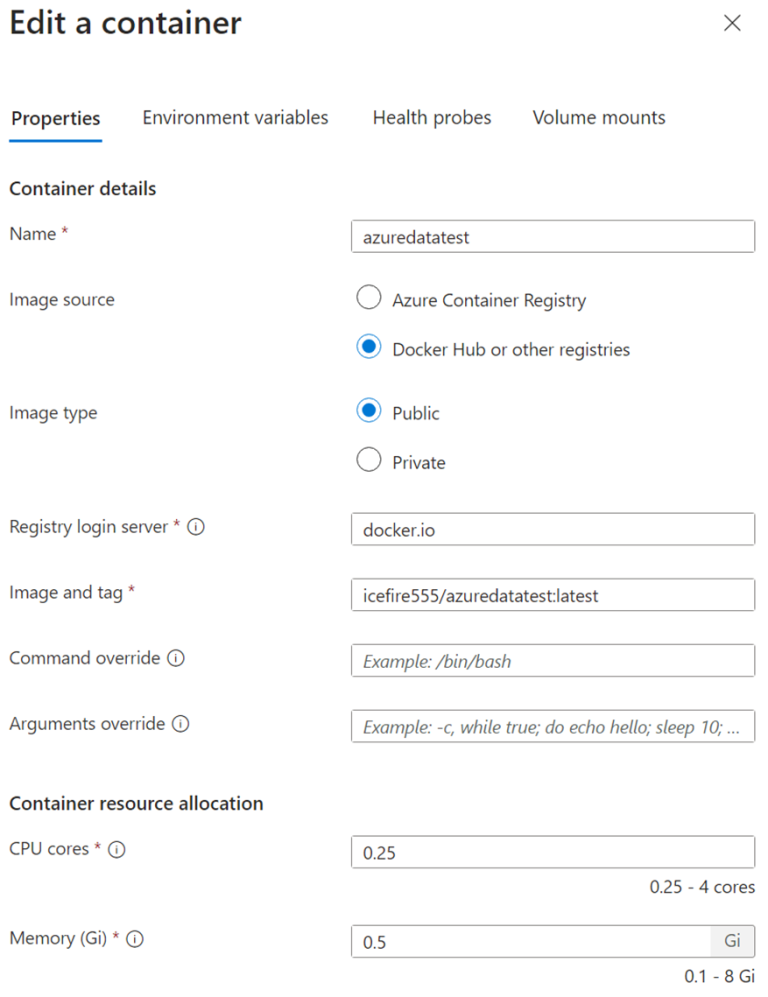The image size is (768, 997).
Task: Select the Public image type option
Action: point(369,410)
